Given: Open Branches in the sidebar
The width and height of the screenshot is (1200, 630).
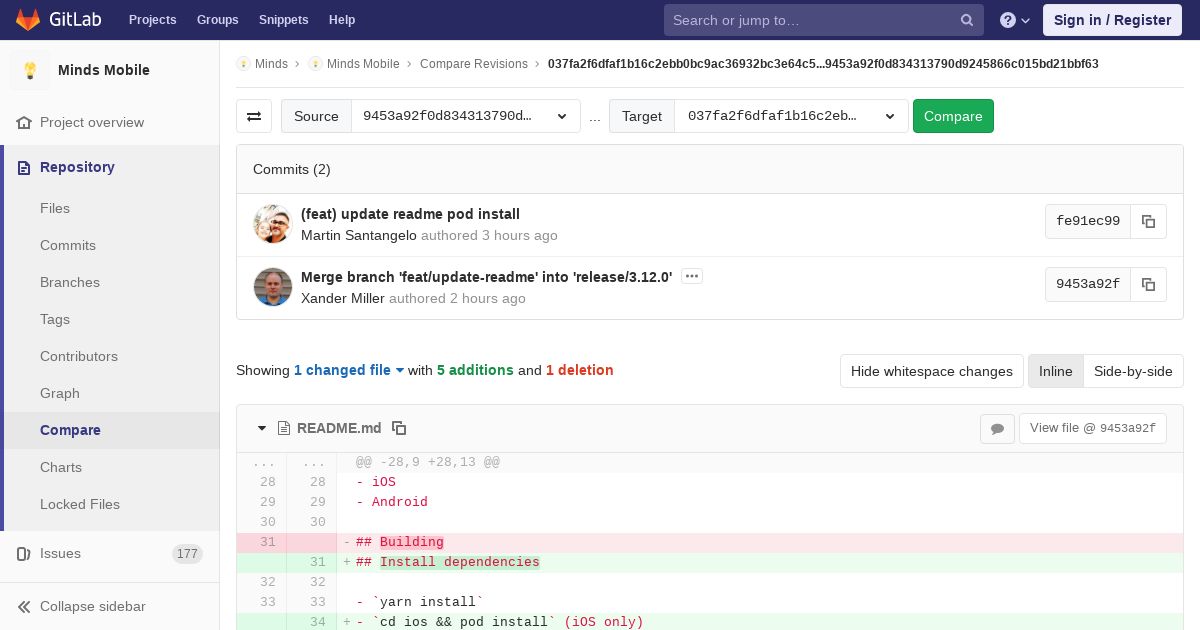Looking at the screenshot, I should (x=70, y=282).
